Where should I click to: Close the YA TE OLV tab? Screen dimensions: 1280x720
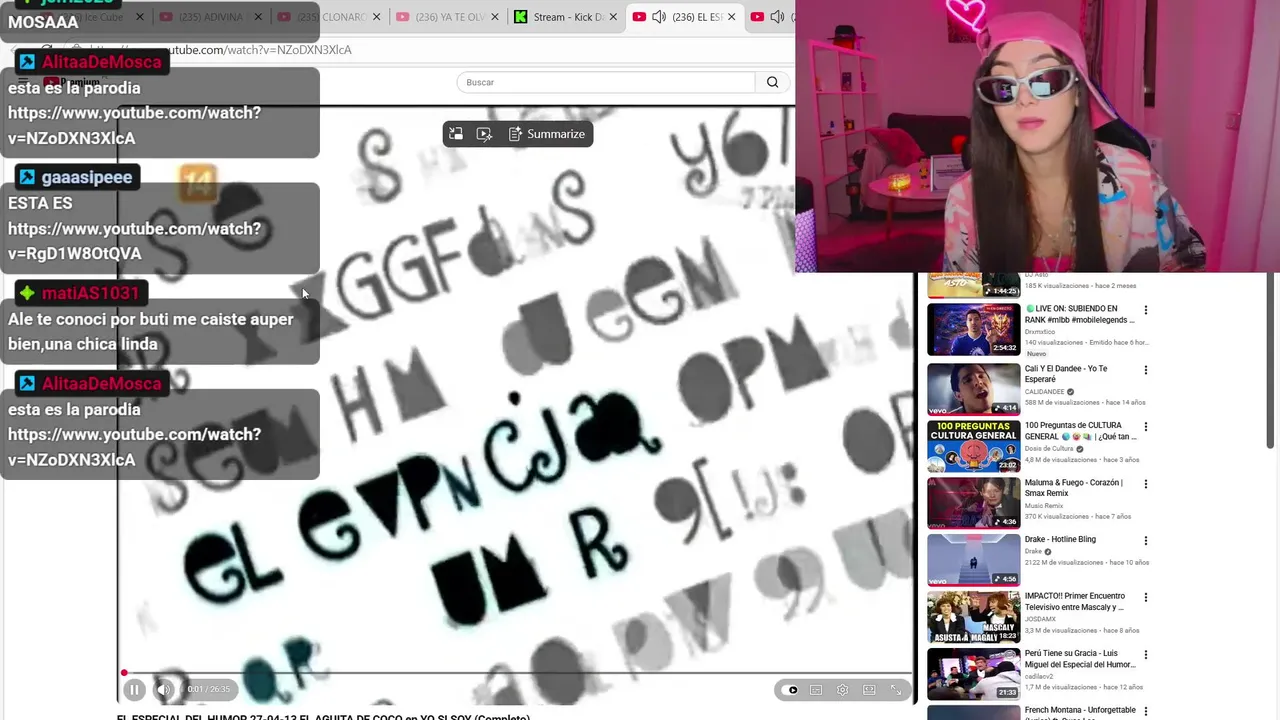494,17
